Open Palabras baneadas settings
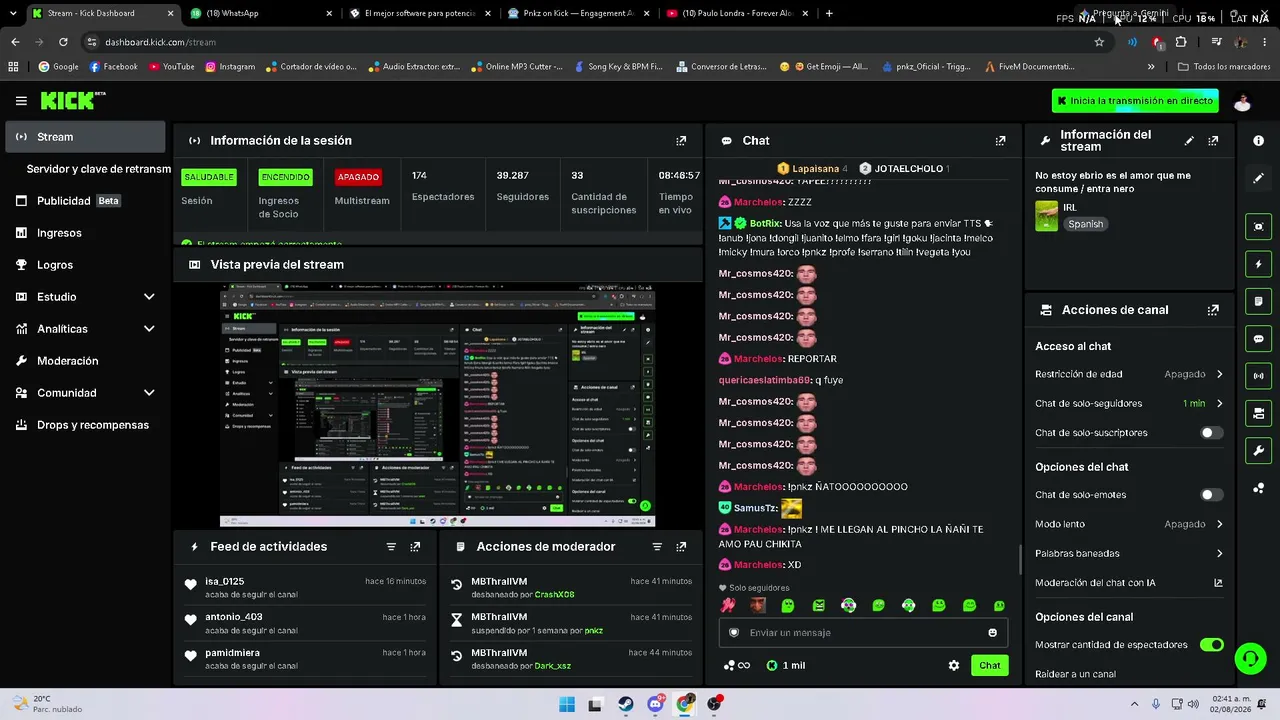The width and height of the screenshot is (1280, 720). click(1129, 553)
